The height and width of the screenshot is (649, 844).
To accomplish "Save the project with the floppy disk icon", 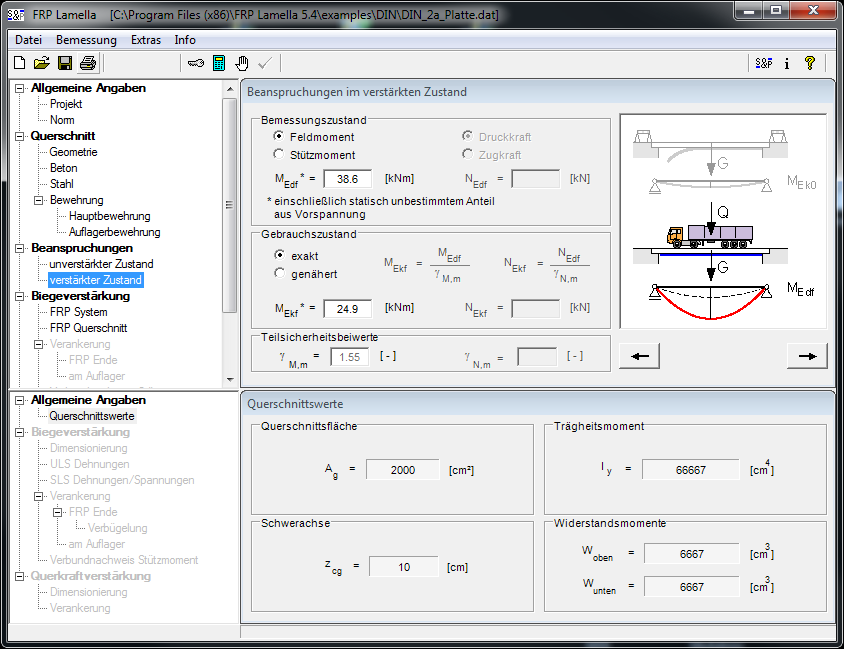I will (64, 63).
